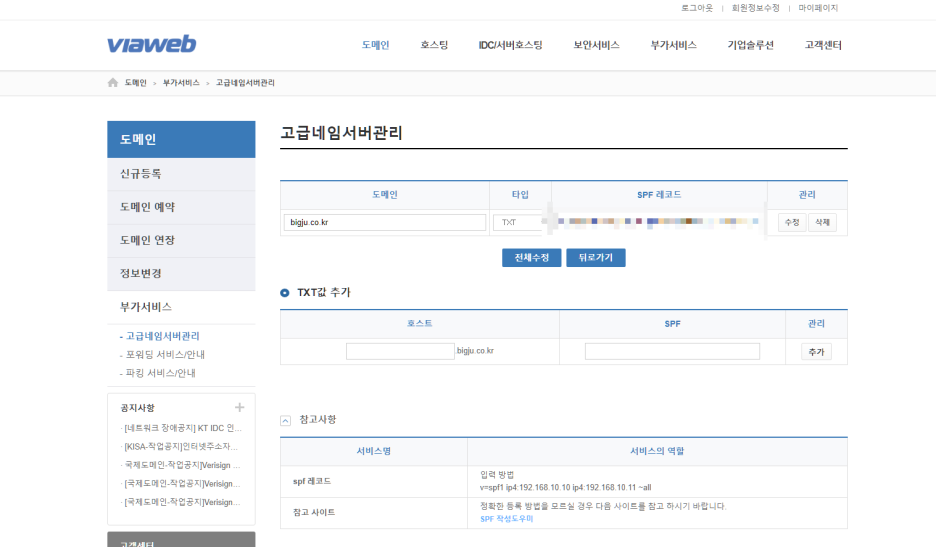Click the 전체수정 button

531,257
